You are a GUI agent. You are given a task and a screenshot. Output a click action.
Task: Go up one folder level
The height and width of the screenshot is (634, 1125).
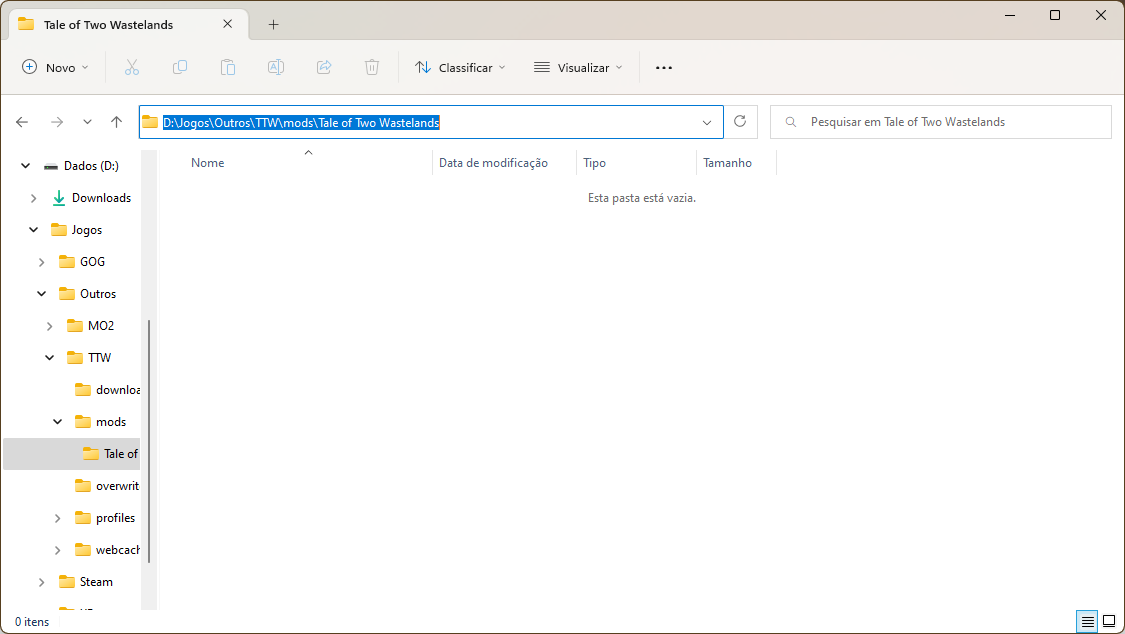[x=116, y=122]
